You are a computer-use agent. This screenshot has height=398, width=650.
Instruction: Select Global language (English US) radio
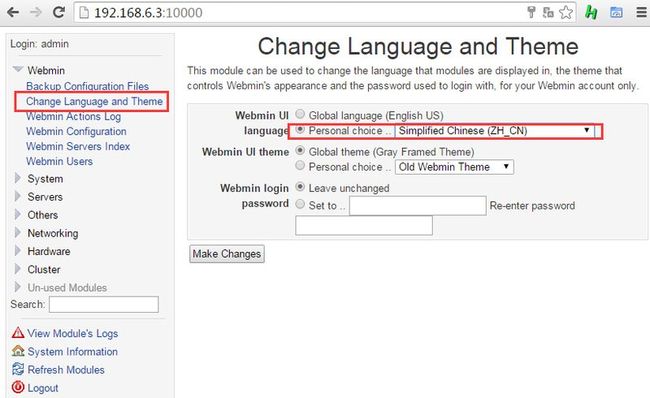(x=300, y=114)
